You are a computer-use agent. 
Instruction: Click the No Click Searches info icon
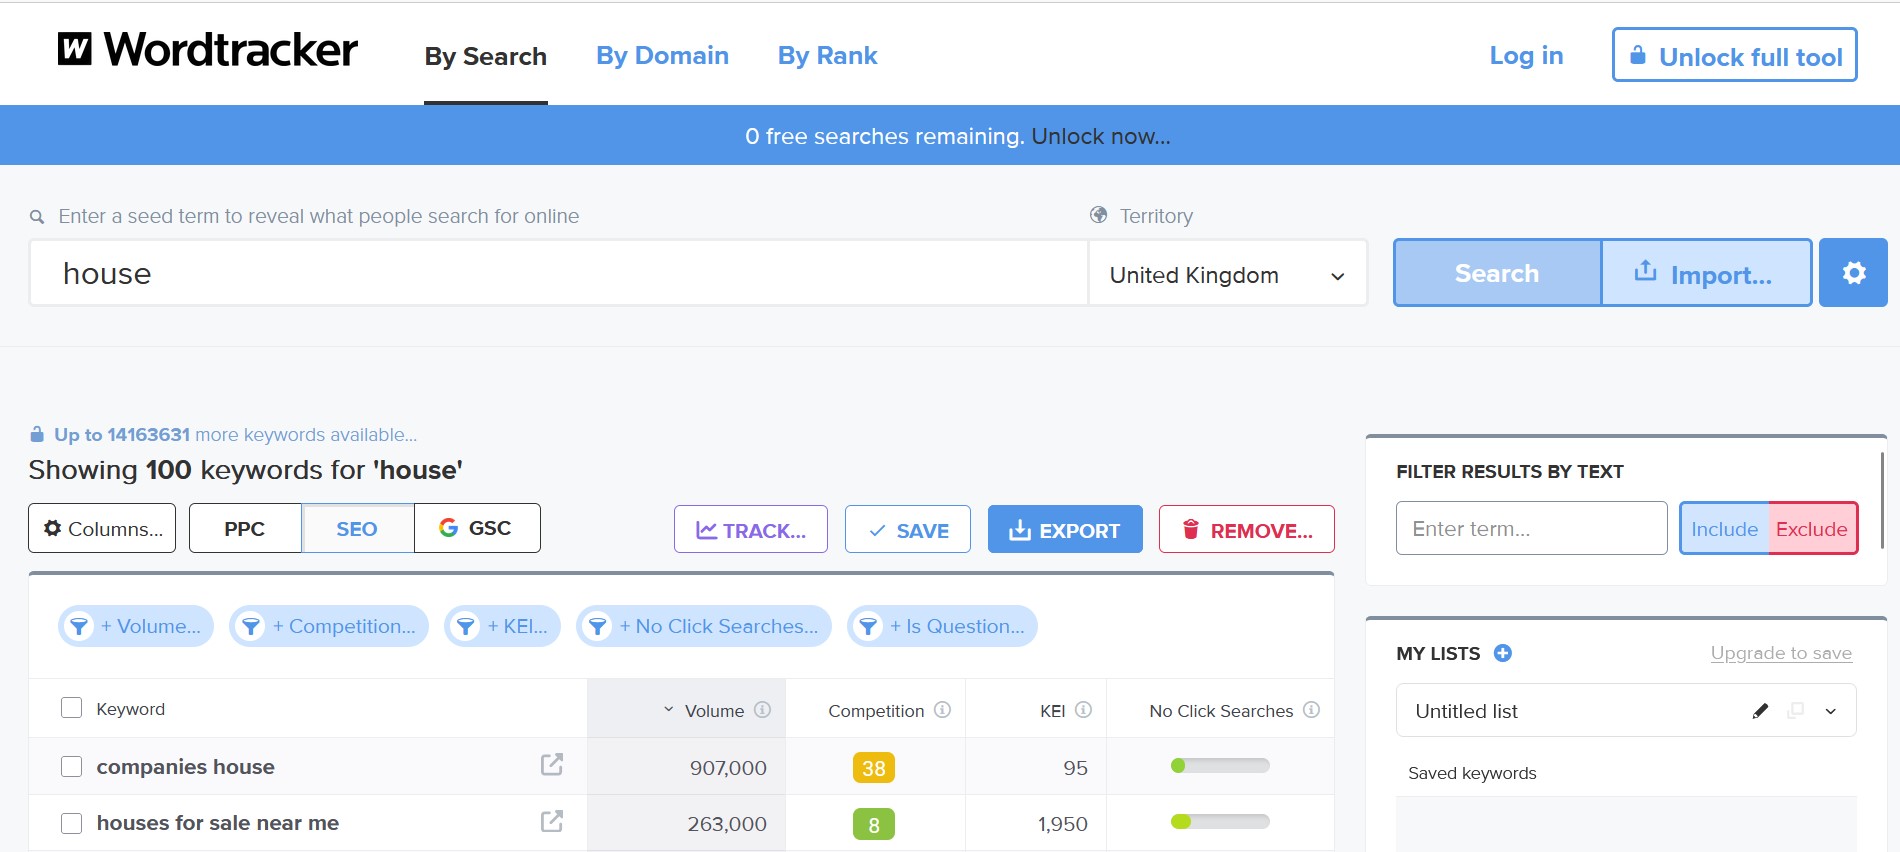(x=1311, y=710)
